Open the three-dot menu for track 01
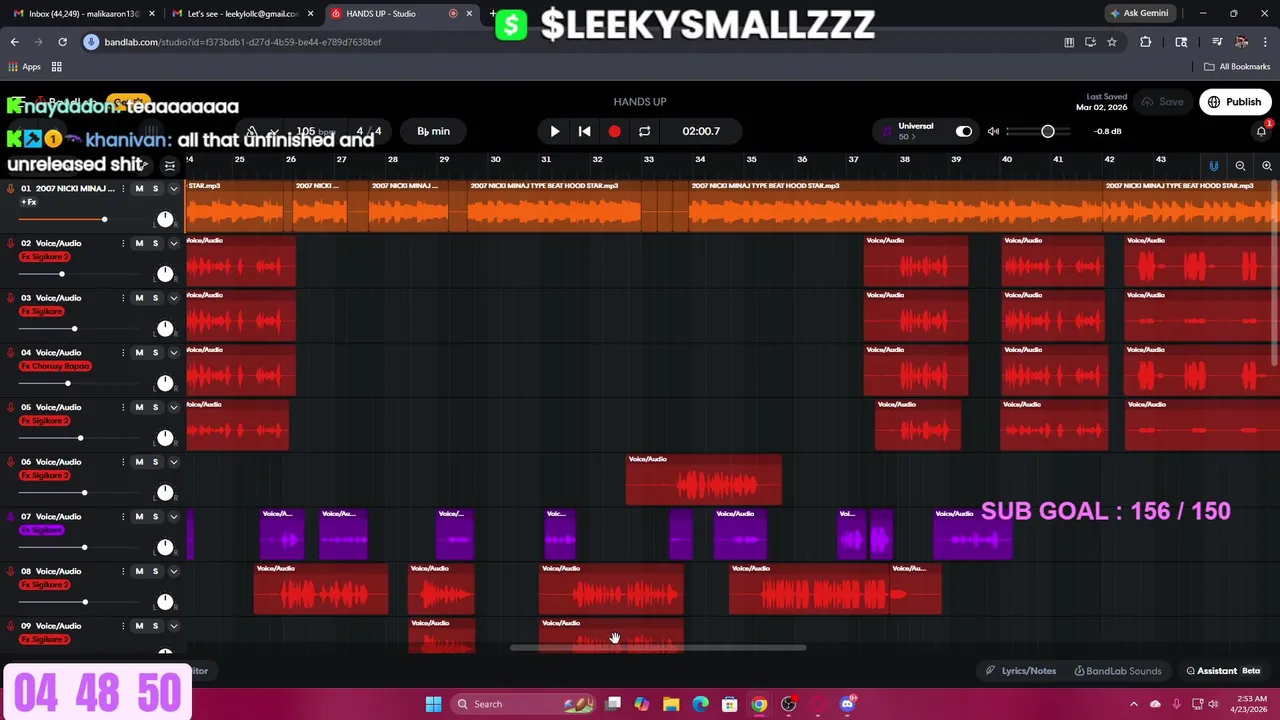 tap(123, 188)
